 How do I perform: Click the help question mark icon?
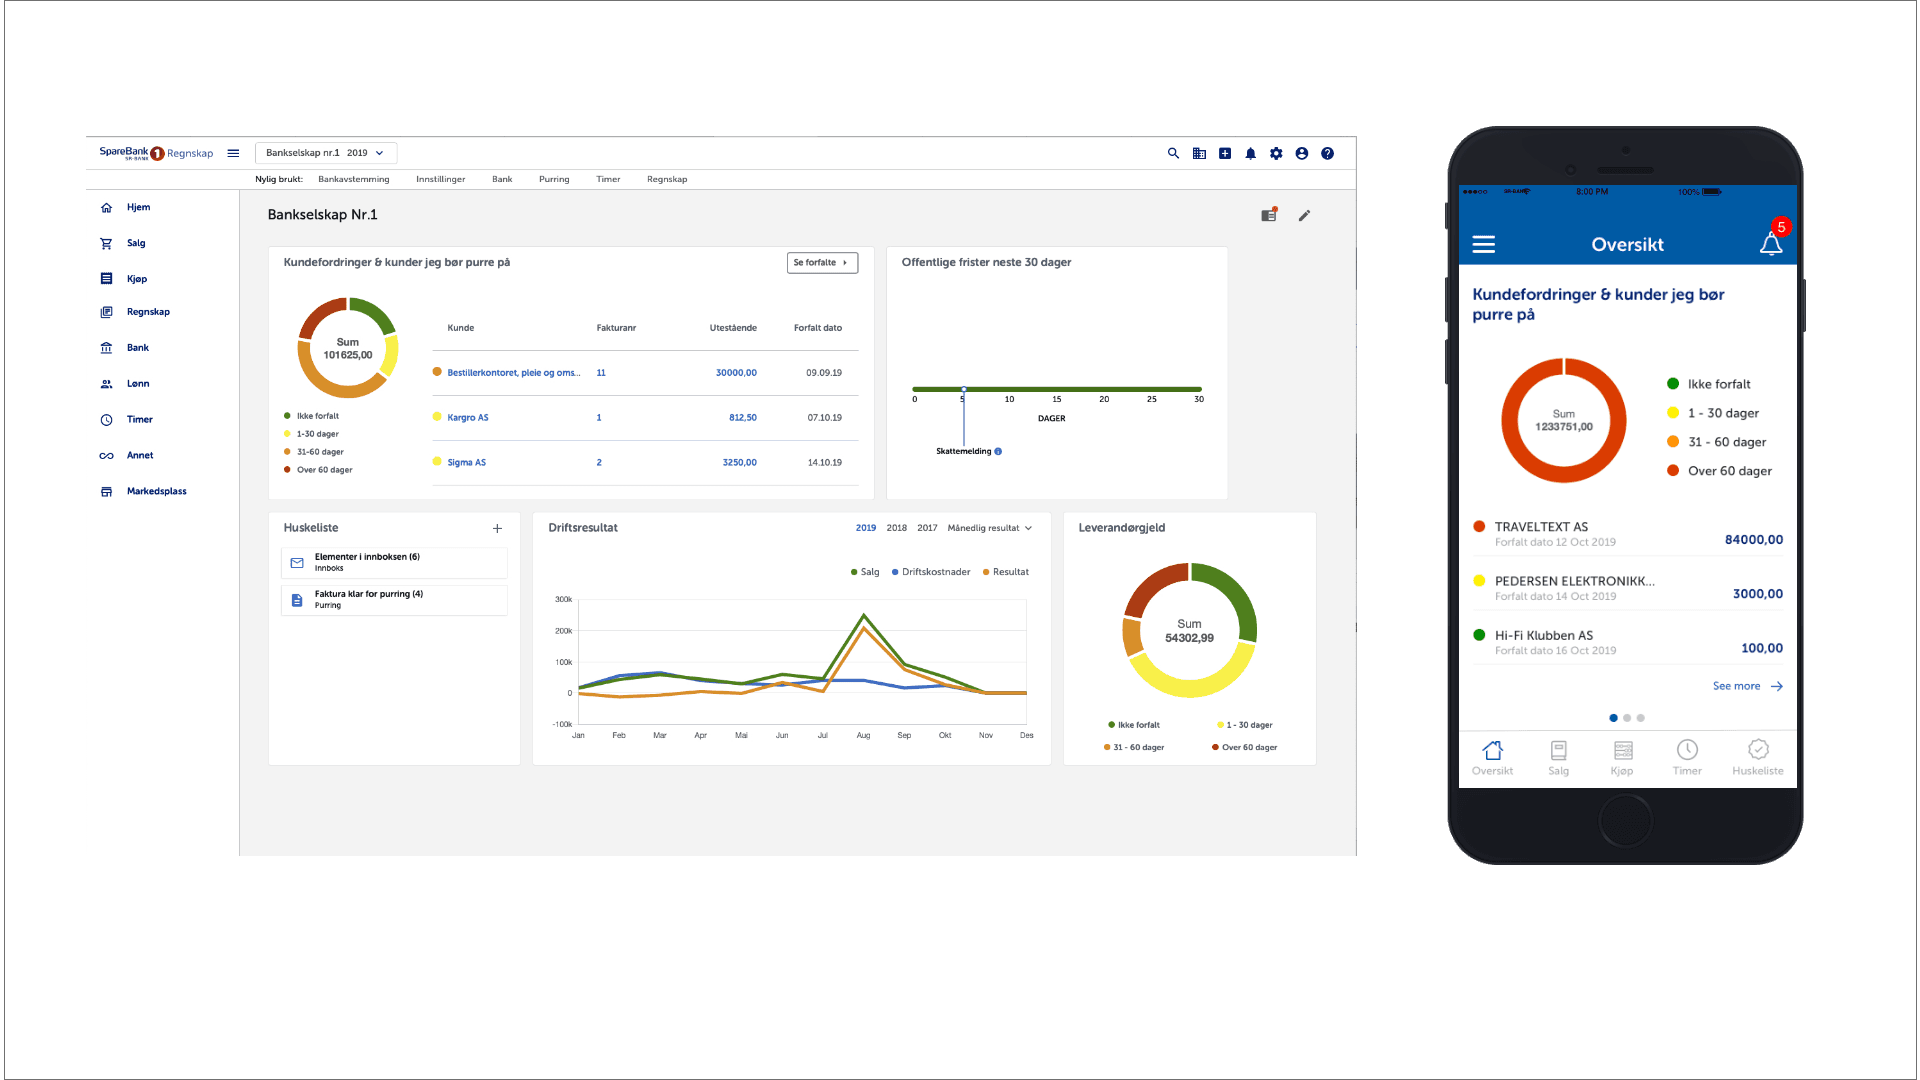pos(1327,153)
